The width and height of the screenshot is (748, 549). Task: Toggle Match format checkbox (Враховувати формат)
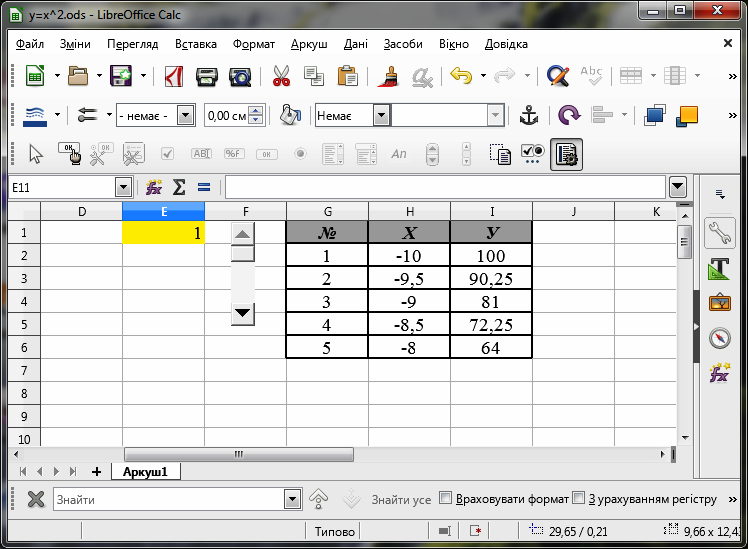[x=445, y=498]
